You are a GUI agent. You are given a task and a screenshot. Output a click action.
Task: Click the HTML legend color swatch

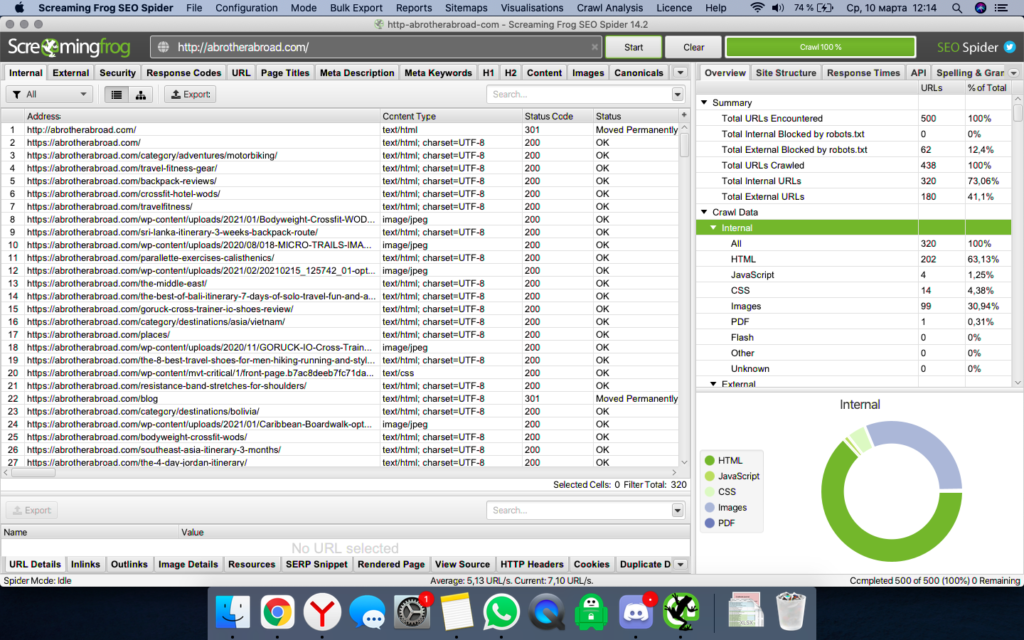point(710,460)
